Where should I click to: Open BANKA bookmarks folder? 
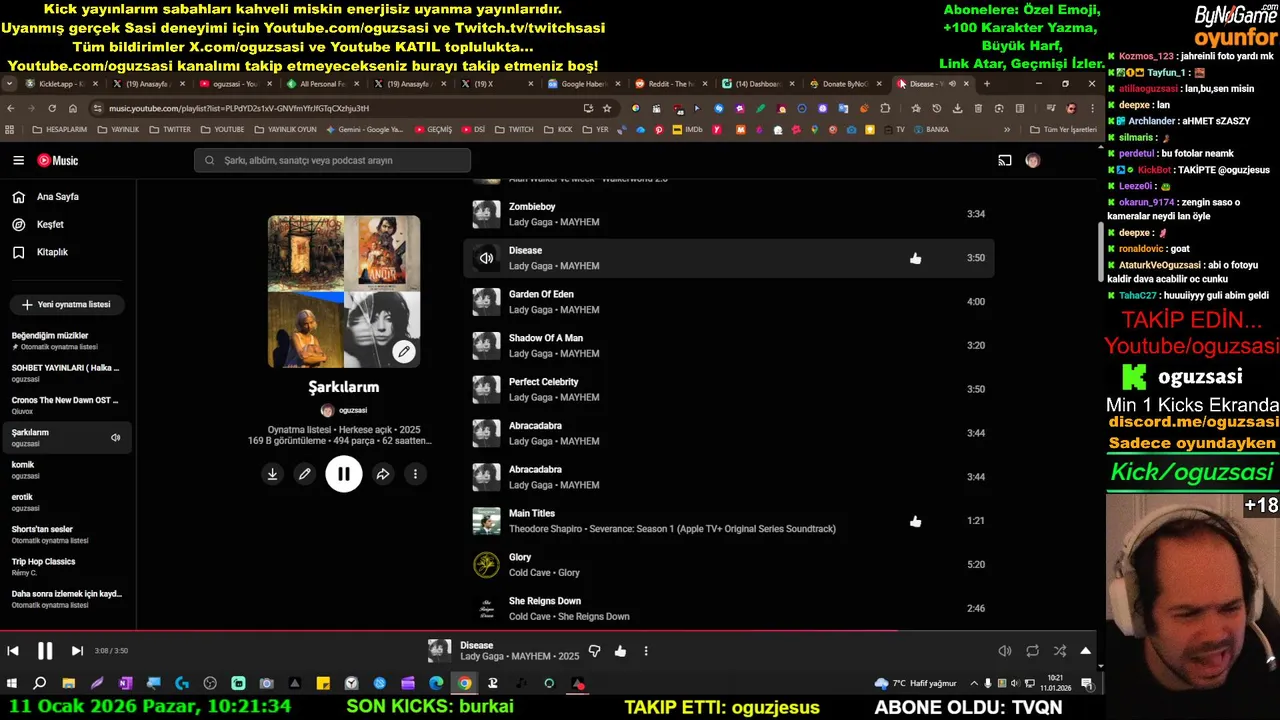click(x=931, y=130)
